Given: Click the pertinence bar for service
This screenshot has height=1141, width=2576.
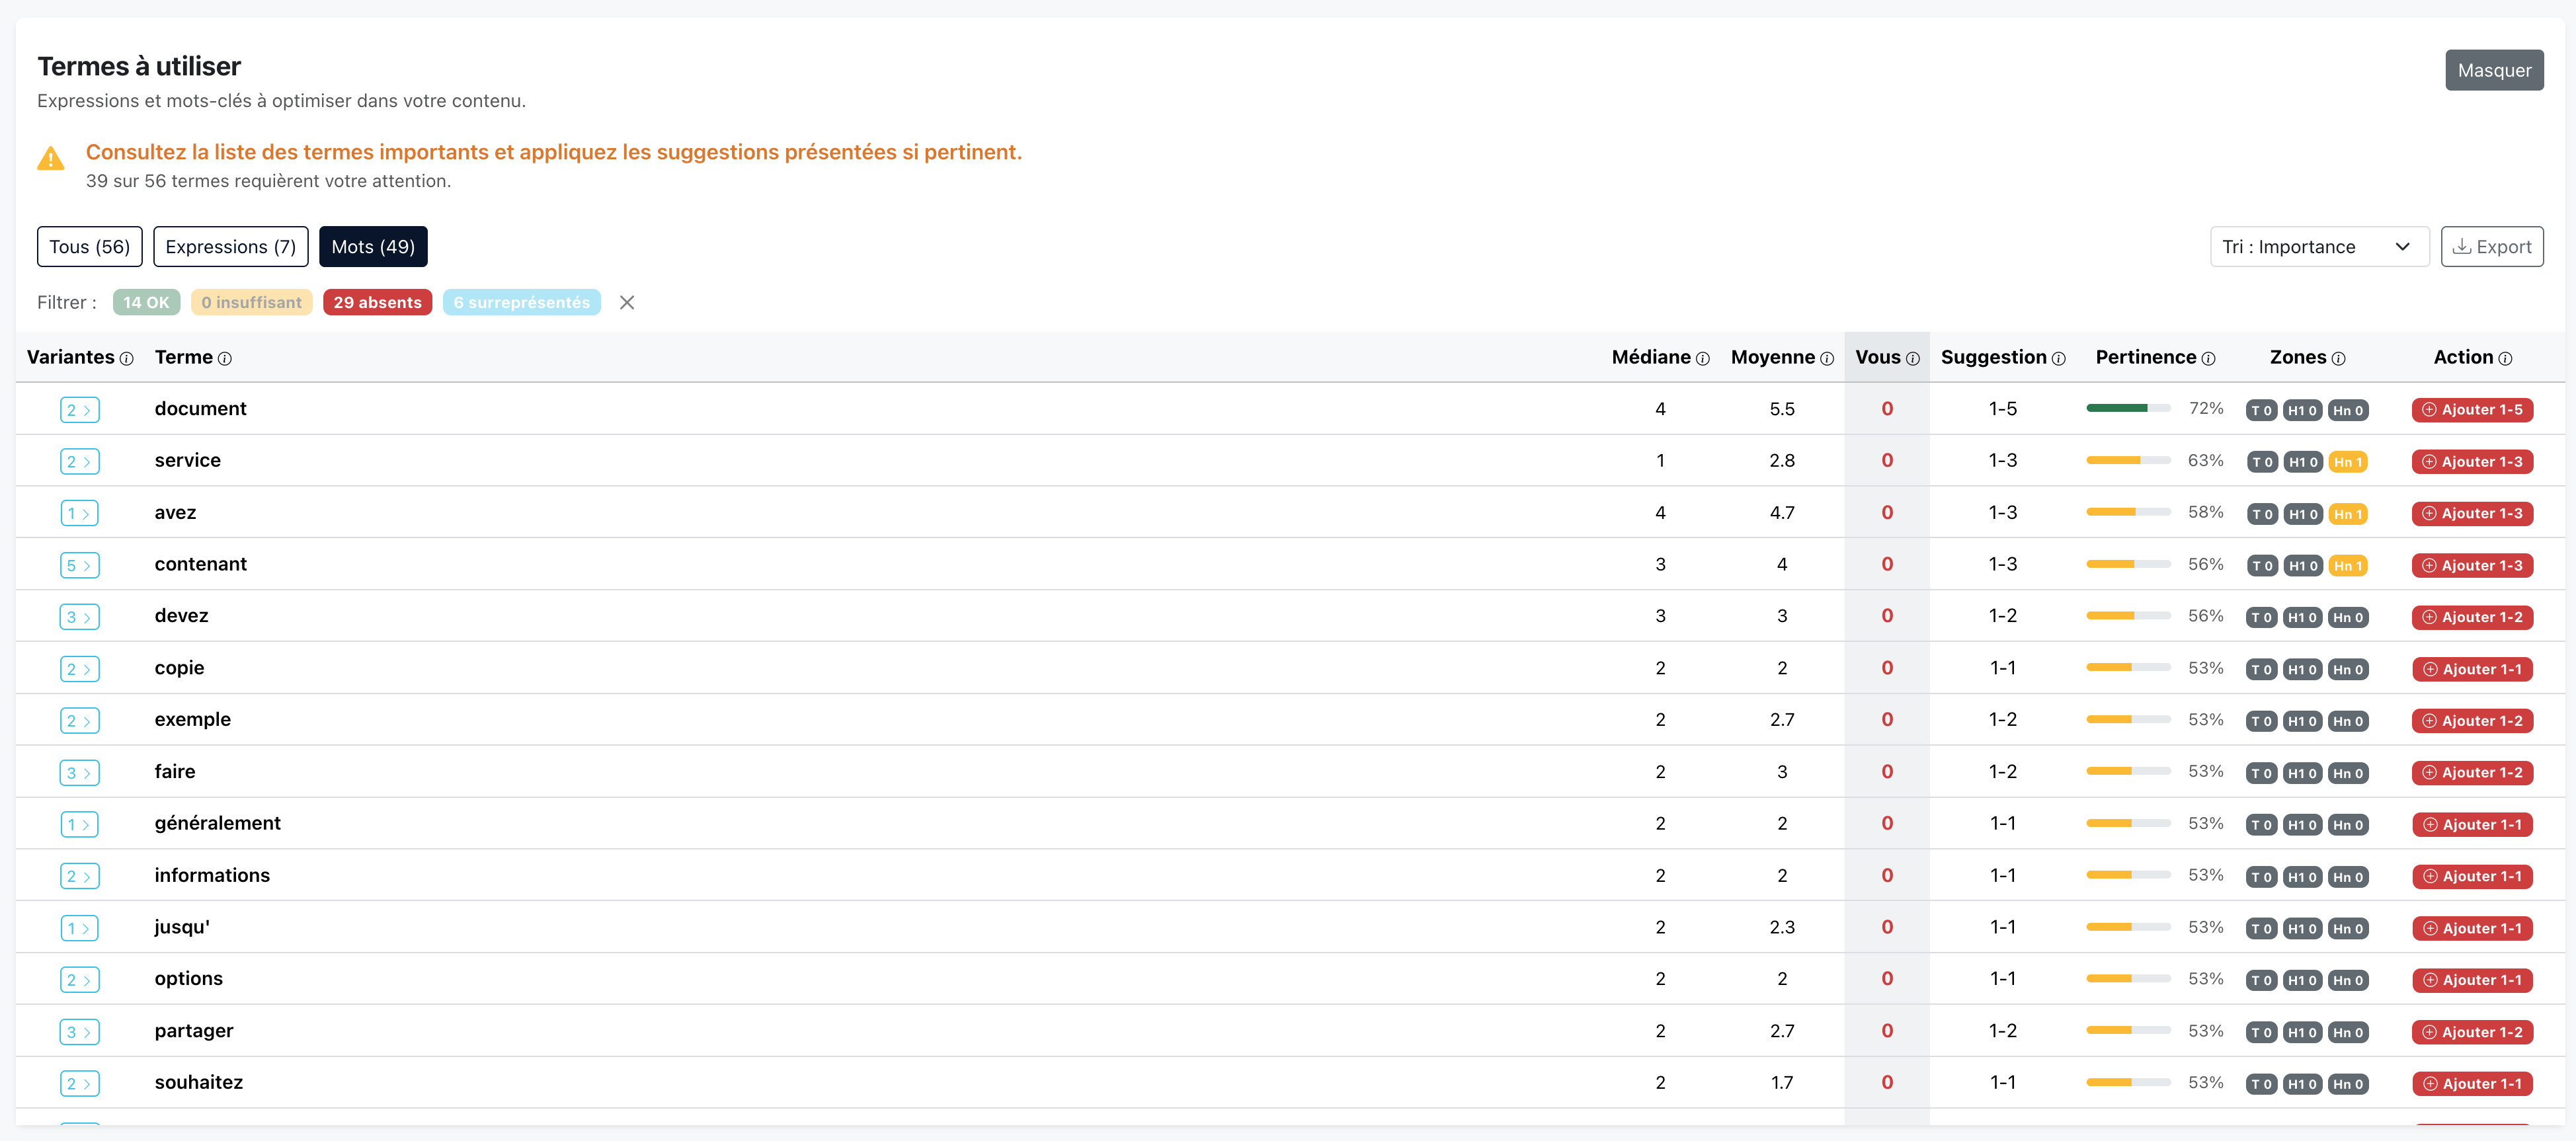Looking at the screenshot, I should pos(2128,461).
